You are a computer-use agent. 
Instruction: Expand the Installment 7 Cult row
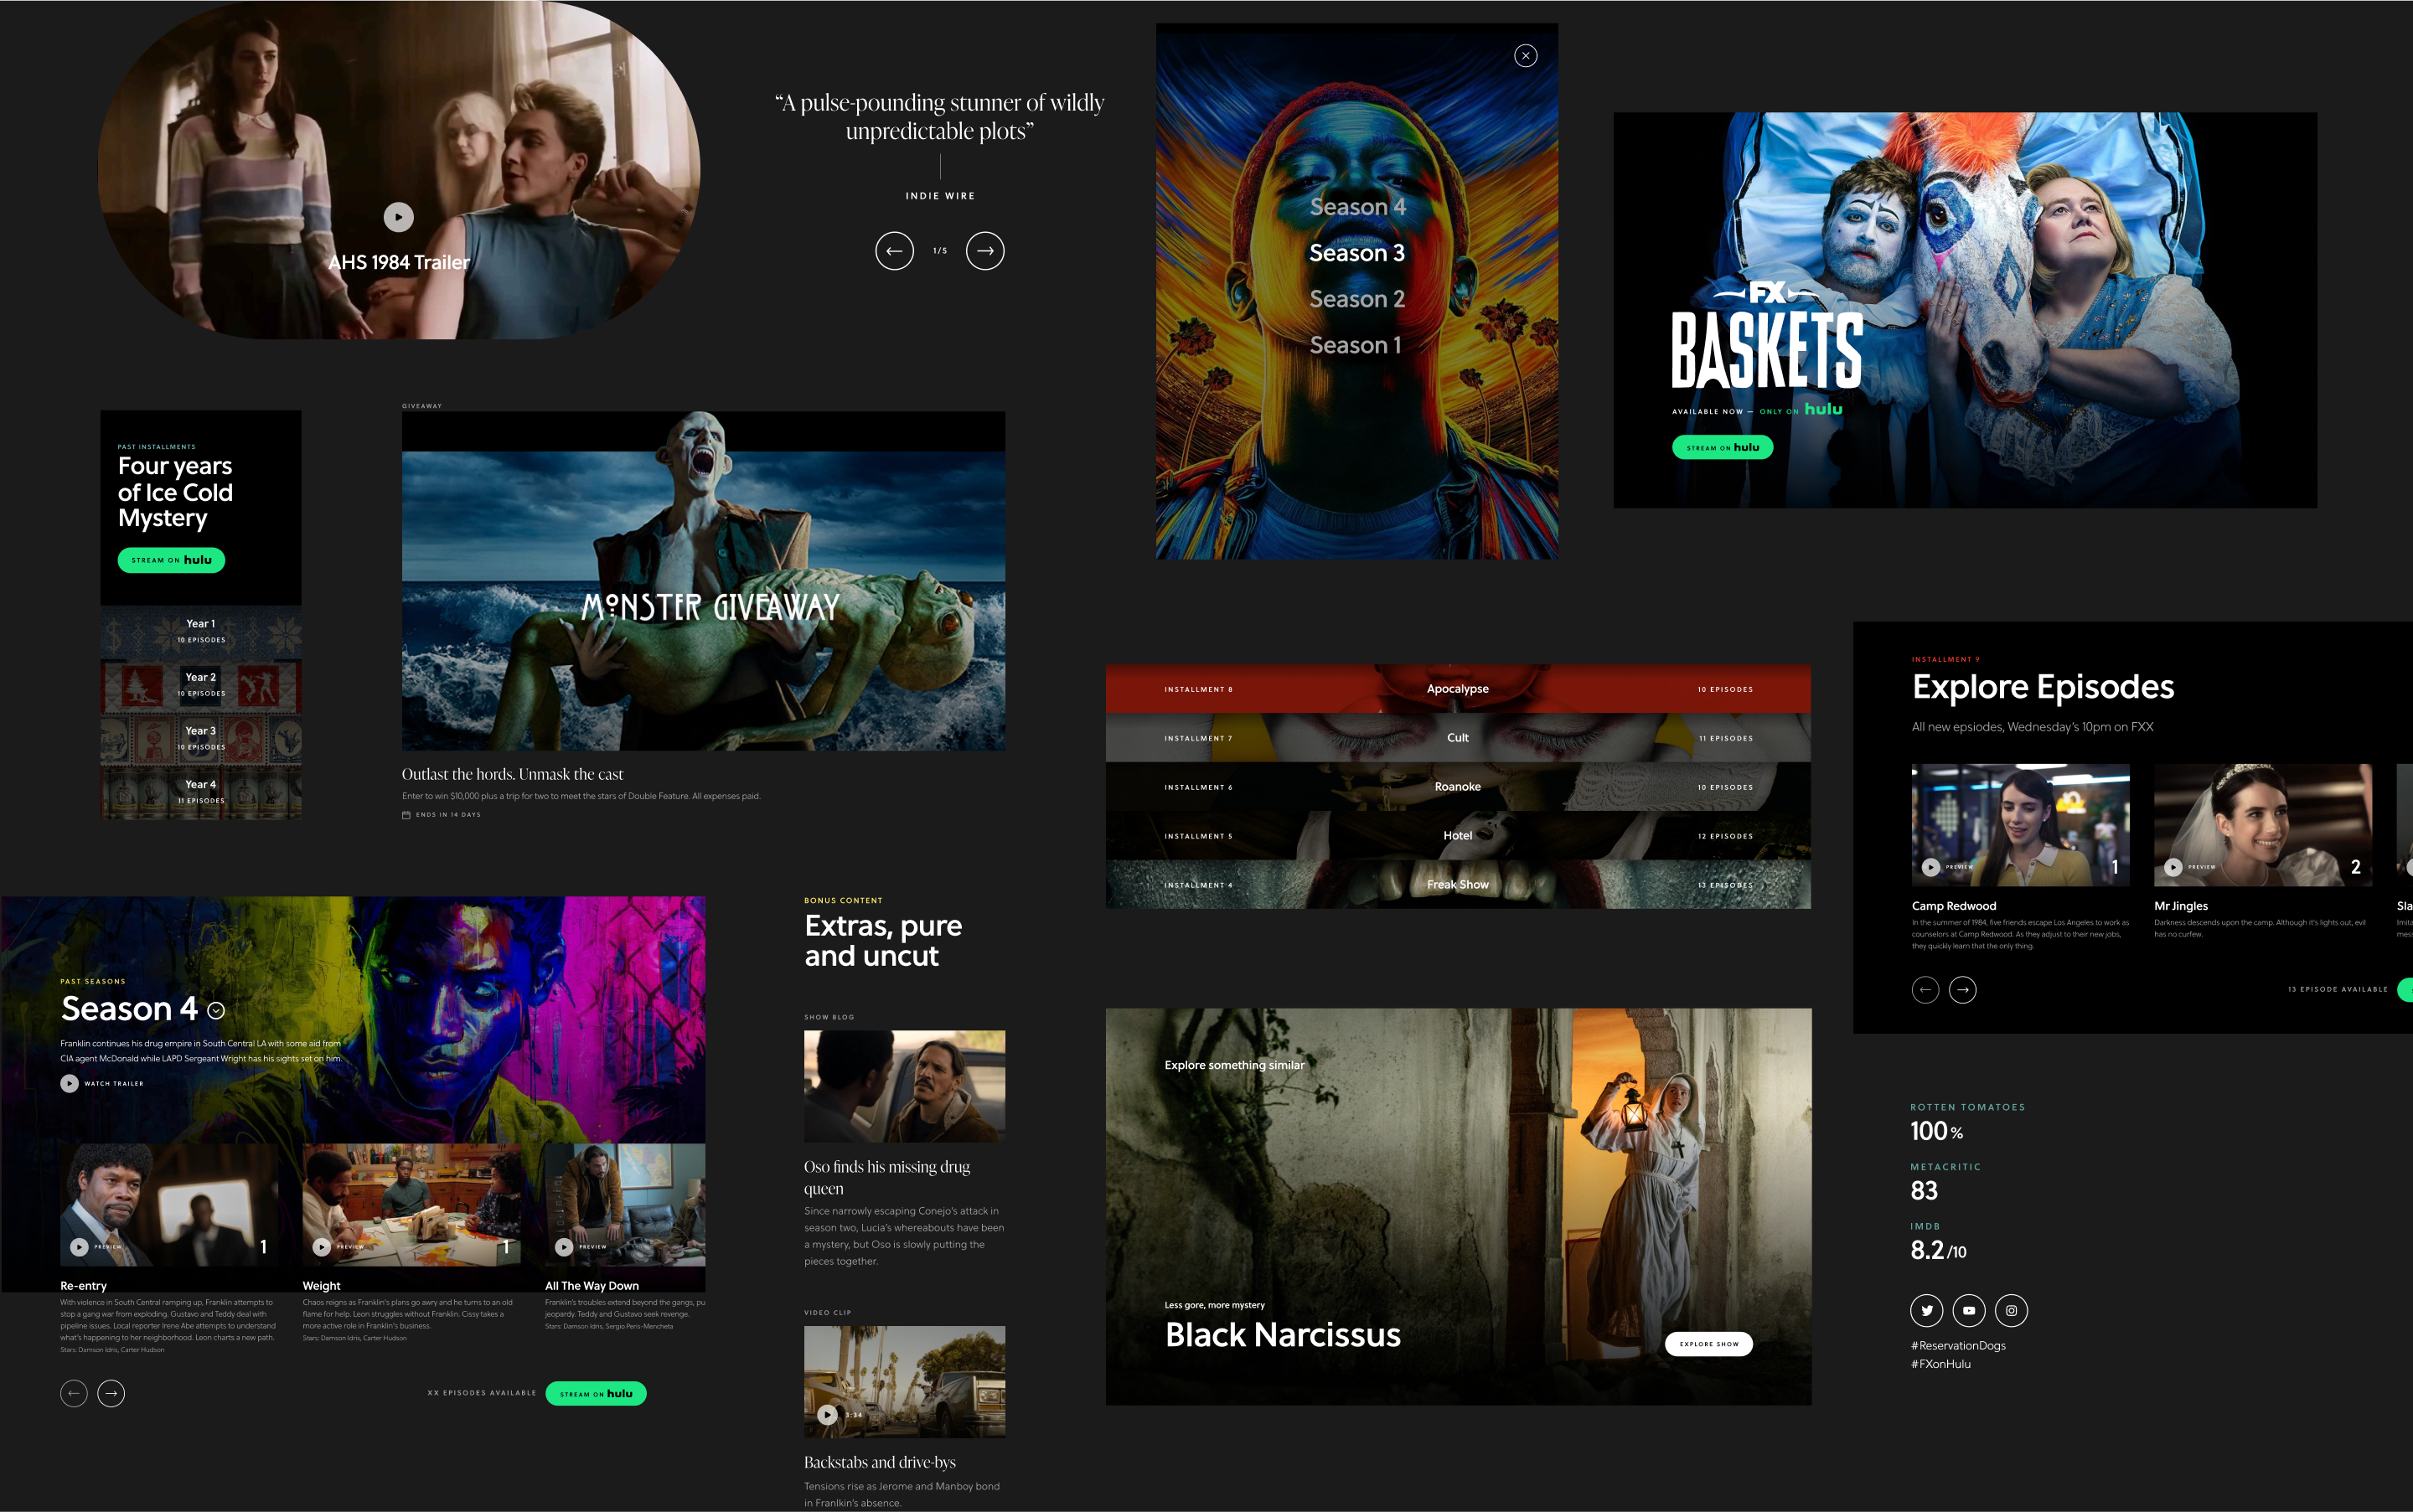click(x=1458, y=738)
